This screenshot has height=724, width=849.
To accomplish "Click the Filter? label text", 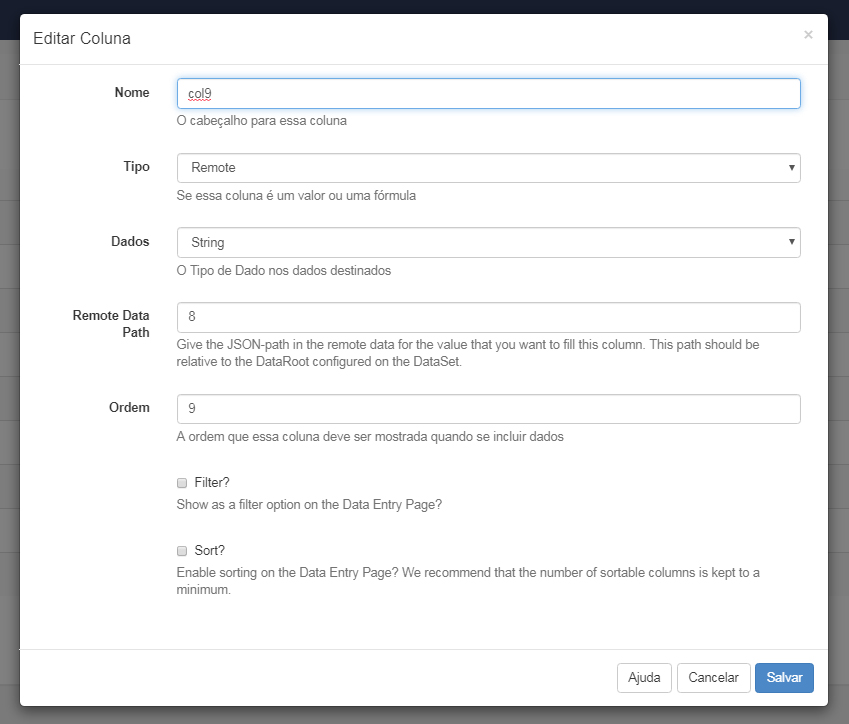I will coord(212,482).
